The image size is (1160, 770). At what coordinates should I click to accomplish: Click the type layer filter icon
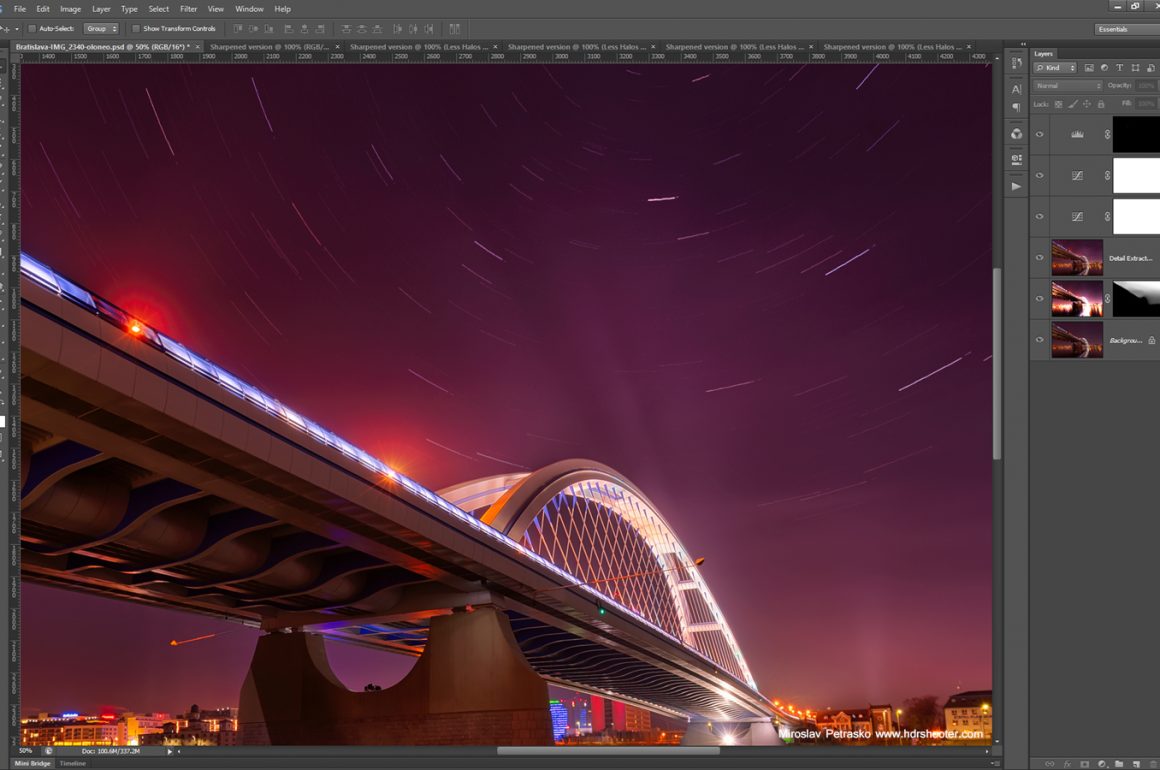[1119, 68]
